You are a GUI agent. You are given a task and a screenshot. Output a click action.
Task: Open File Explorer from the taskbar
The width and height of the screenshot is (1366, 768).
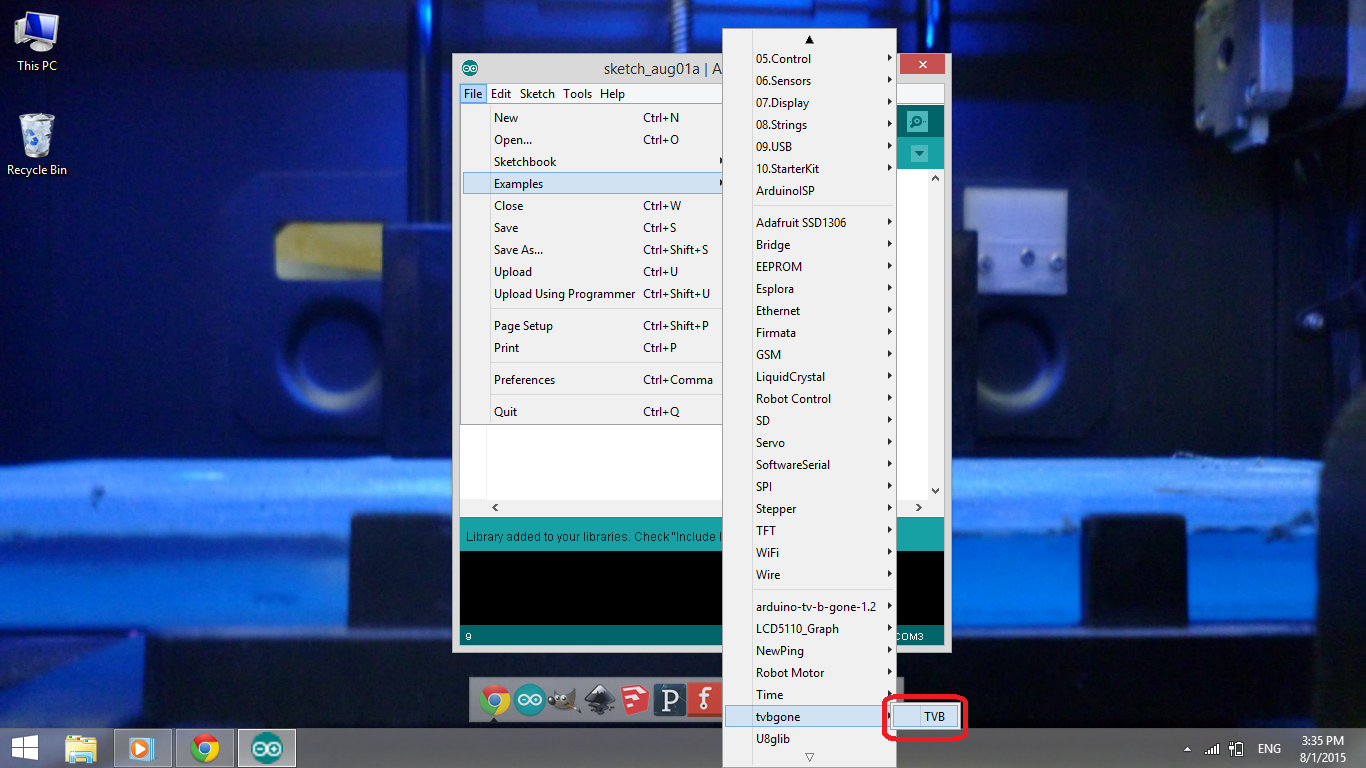tap(80, 747)
